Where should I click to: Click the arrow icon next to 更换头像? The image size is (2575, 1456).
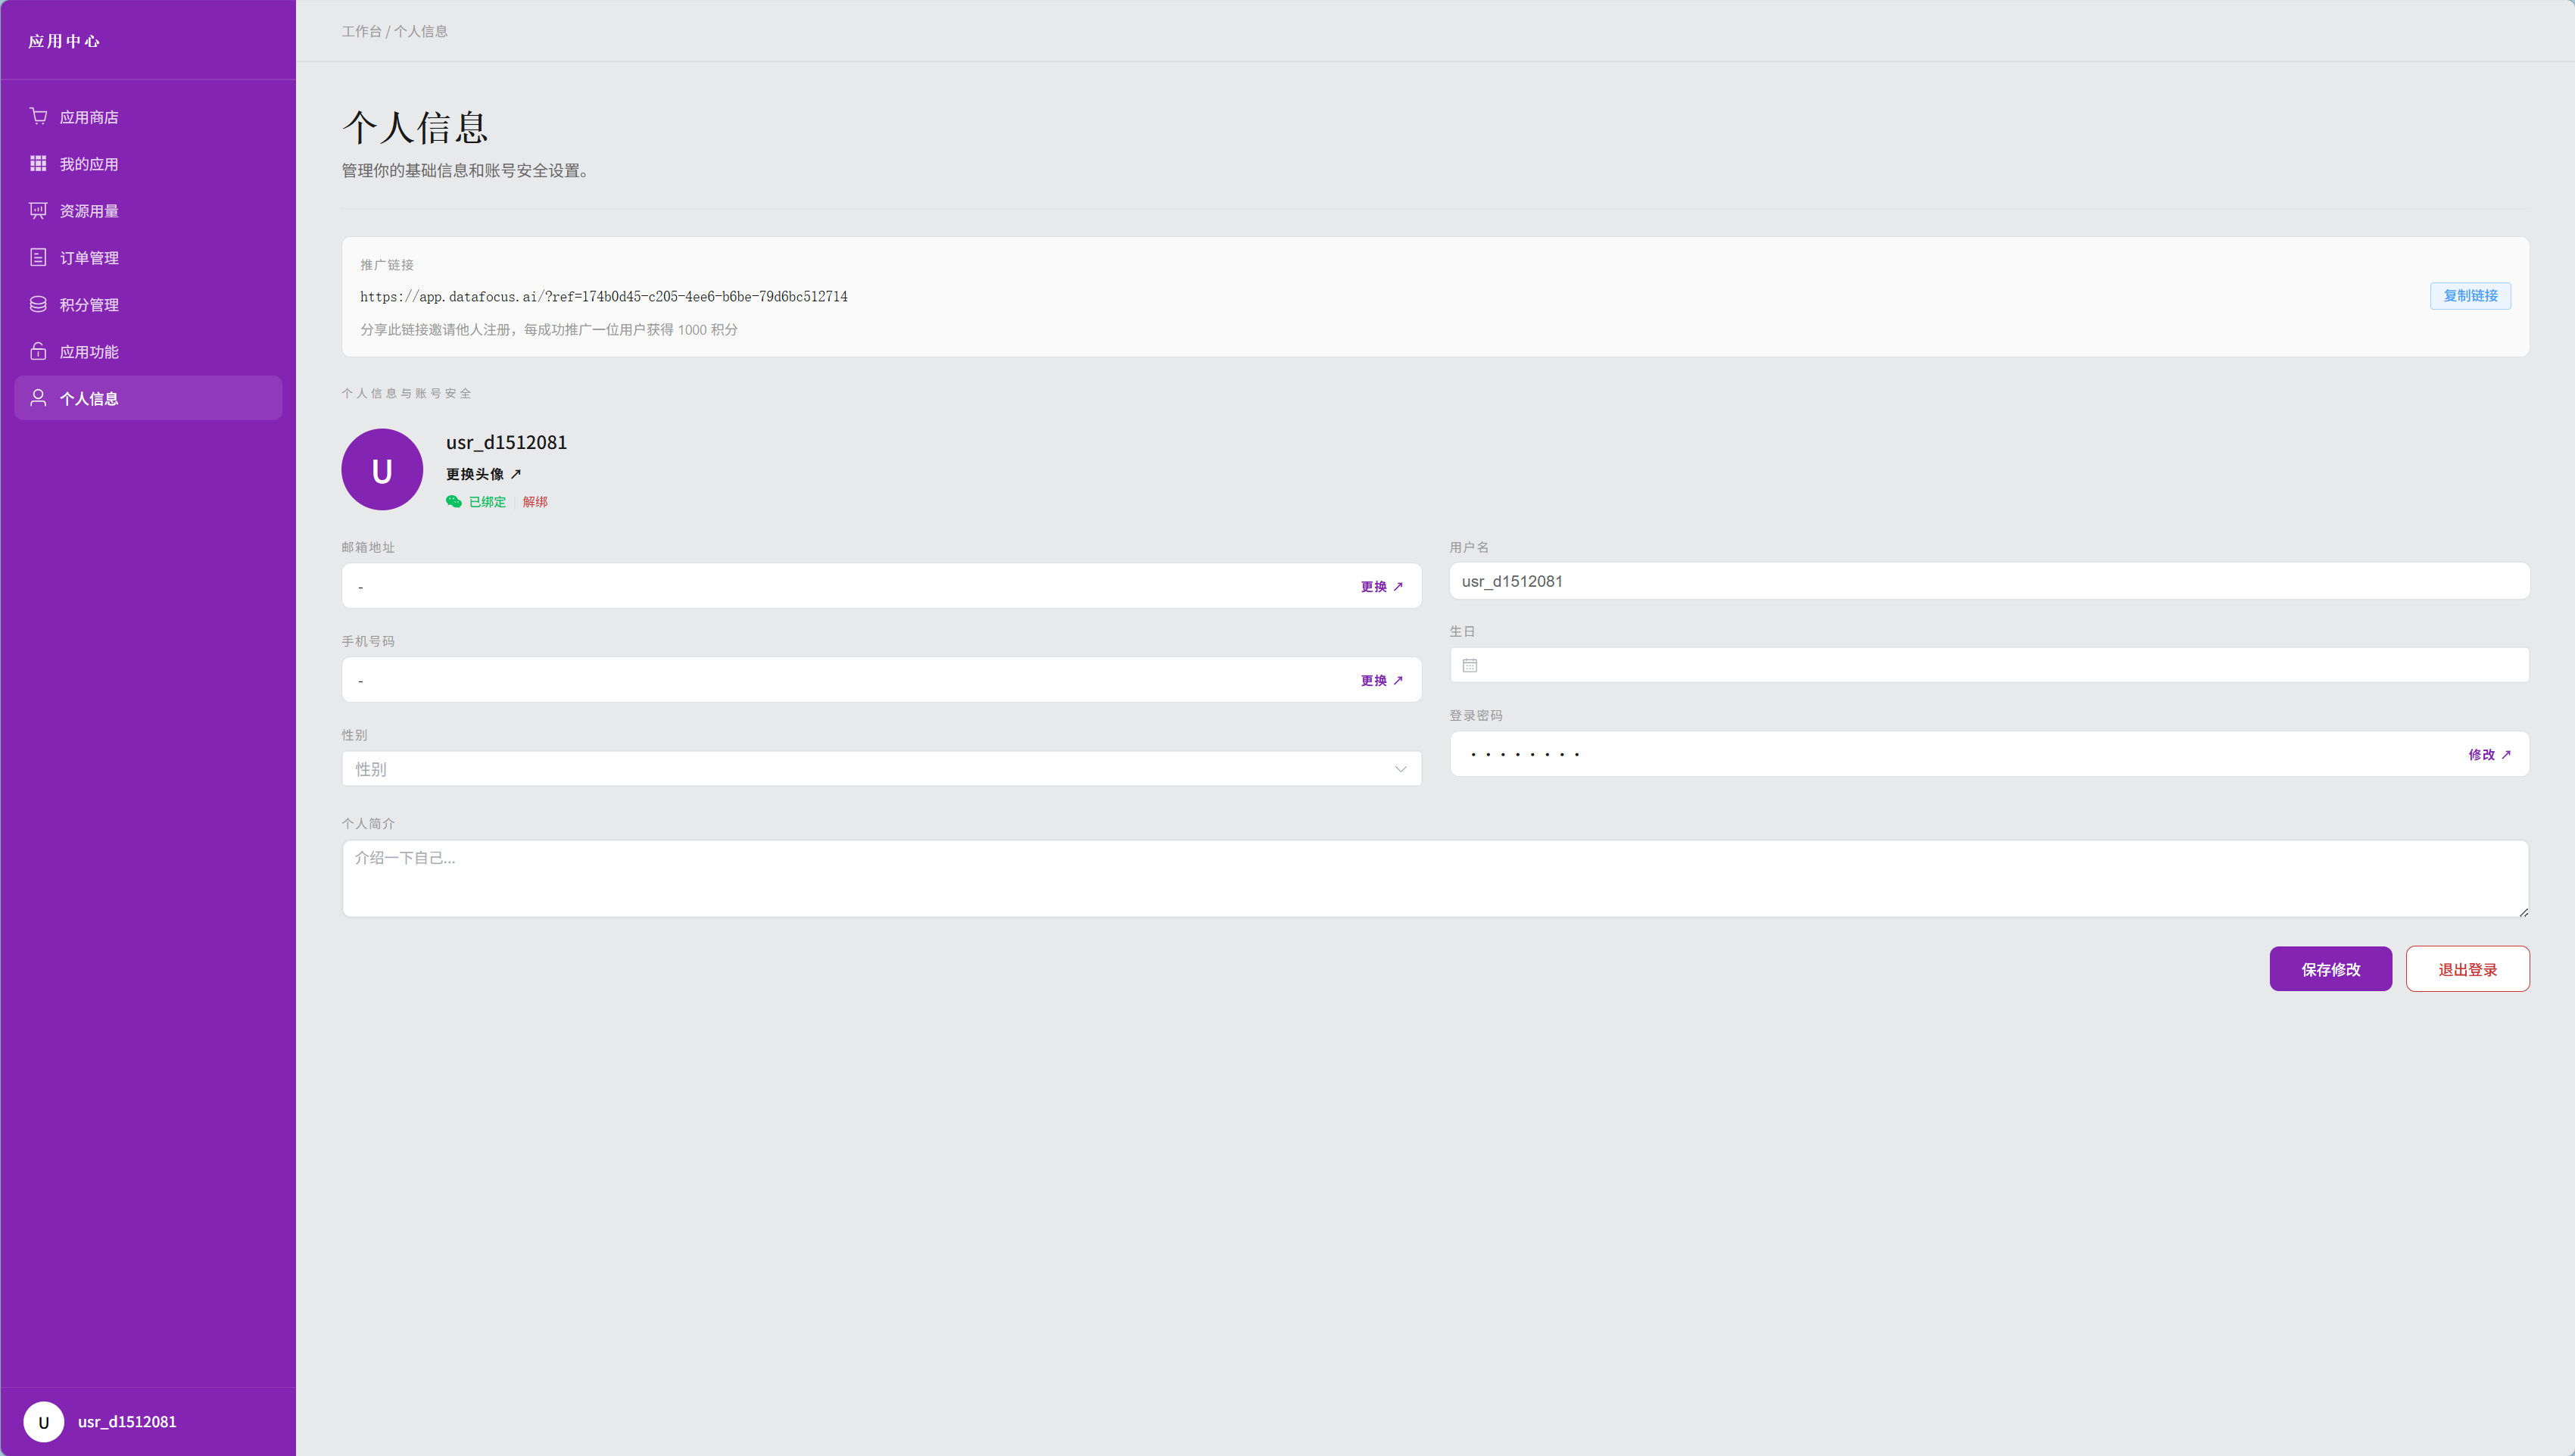[516, 474]
